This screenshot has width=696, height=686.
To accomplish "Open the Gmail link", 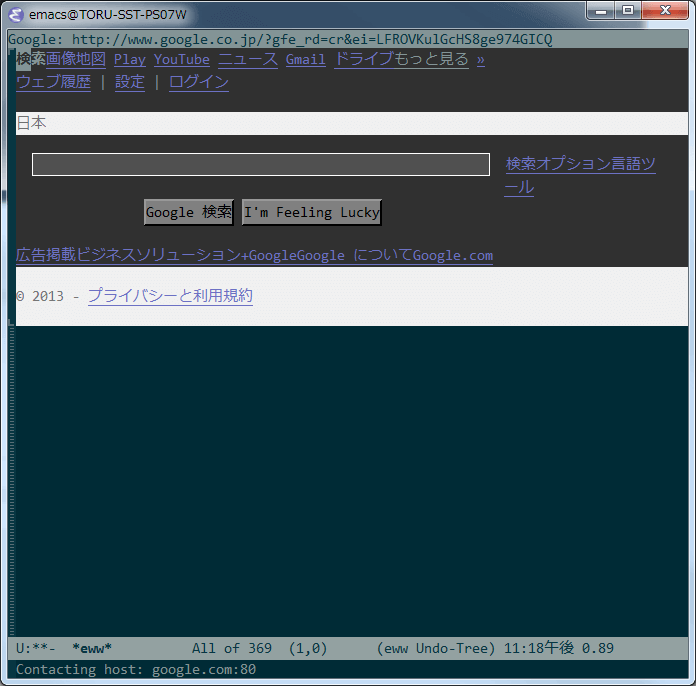I will pyautogui.click(x=305, y=60).
